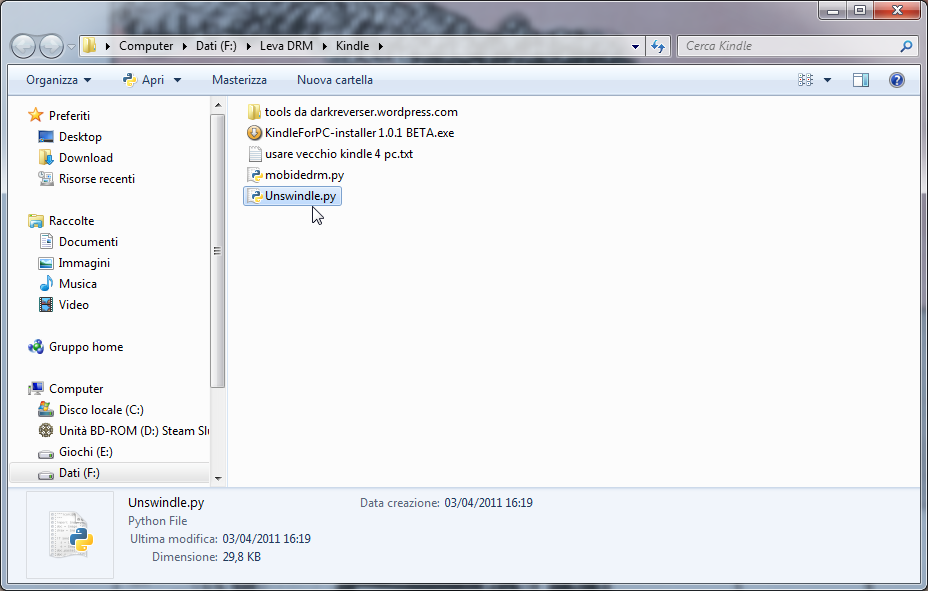Image resolution: width=928 pixels, height=591 pixels.
Task: Open the Video library
Action: coord(74,305)
